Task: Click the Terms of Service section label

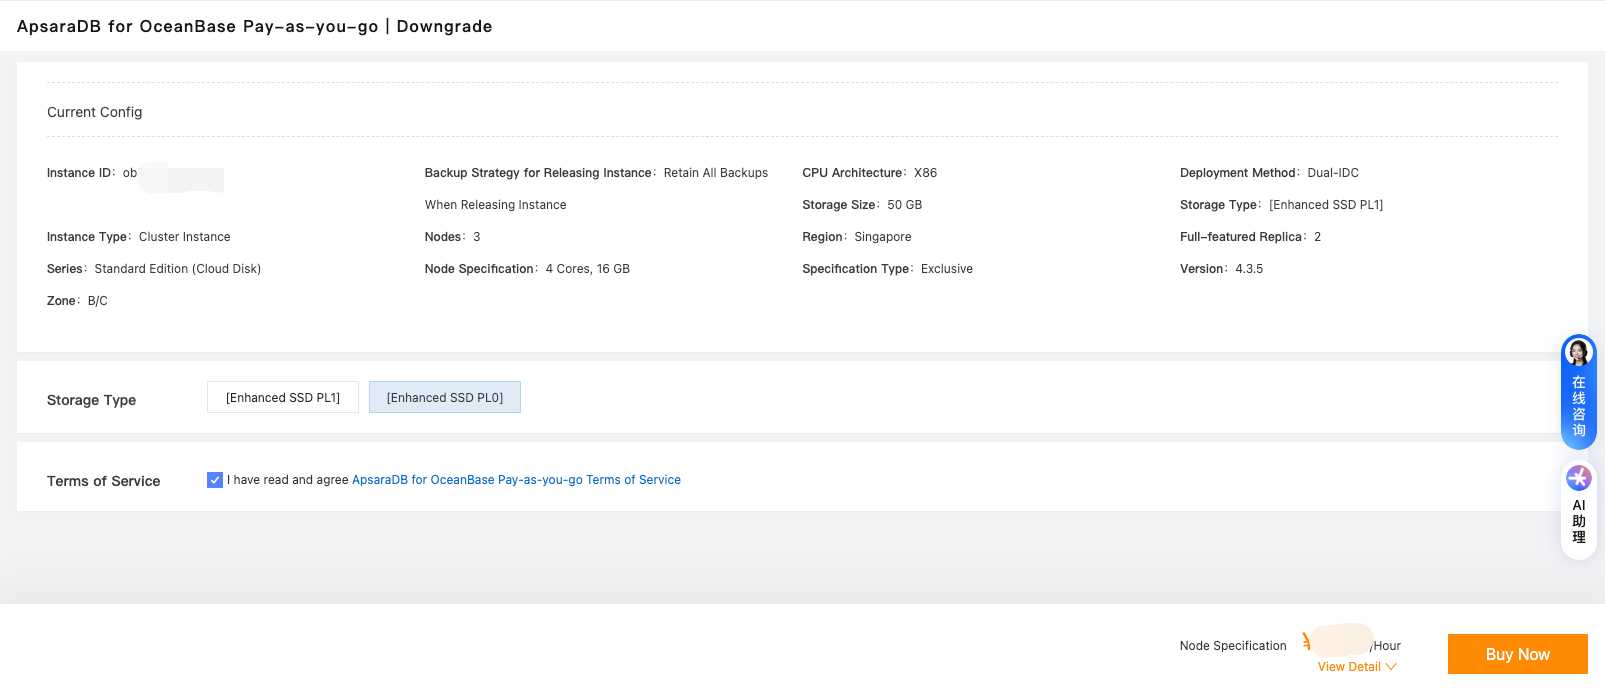Action: pos(103,481)
